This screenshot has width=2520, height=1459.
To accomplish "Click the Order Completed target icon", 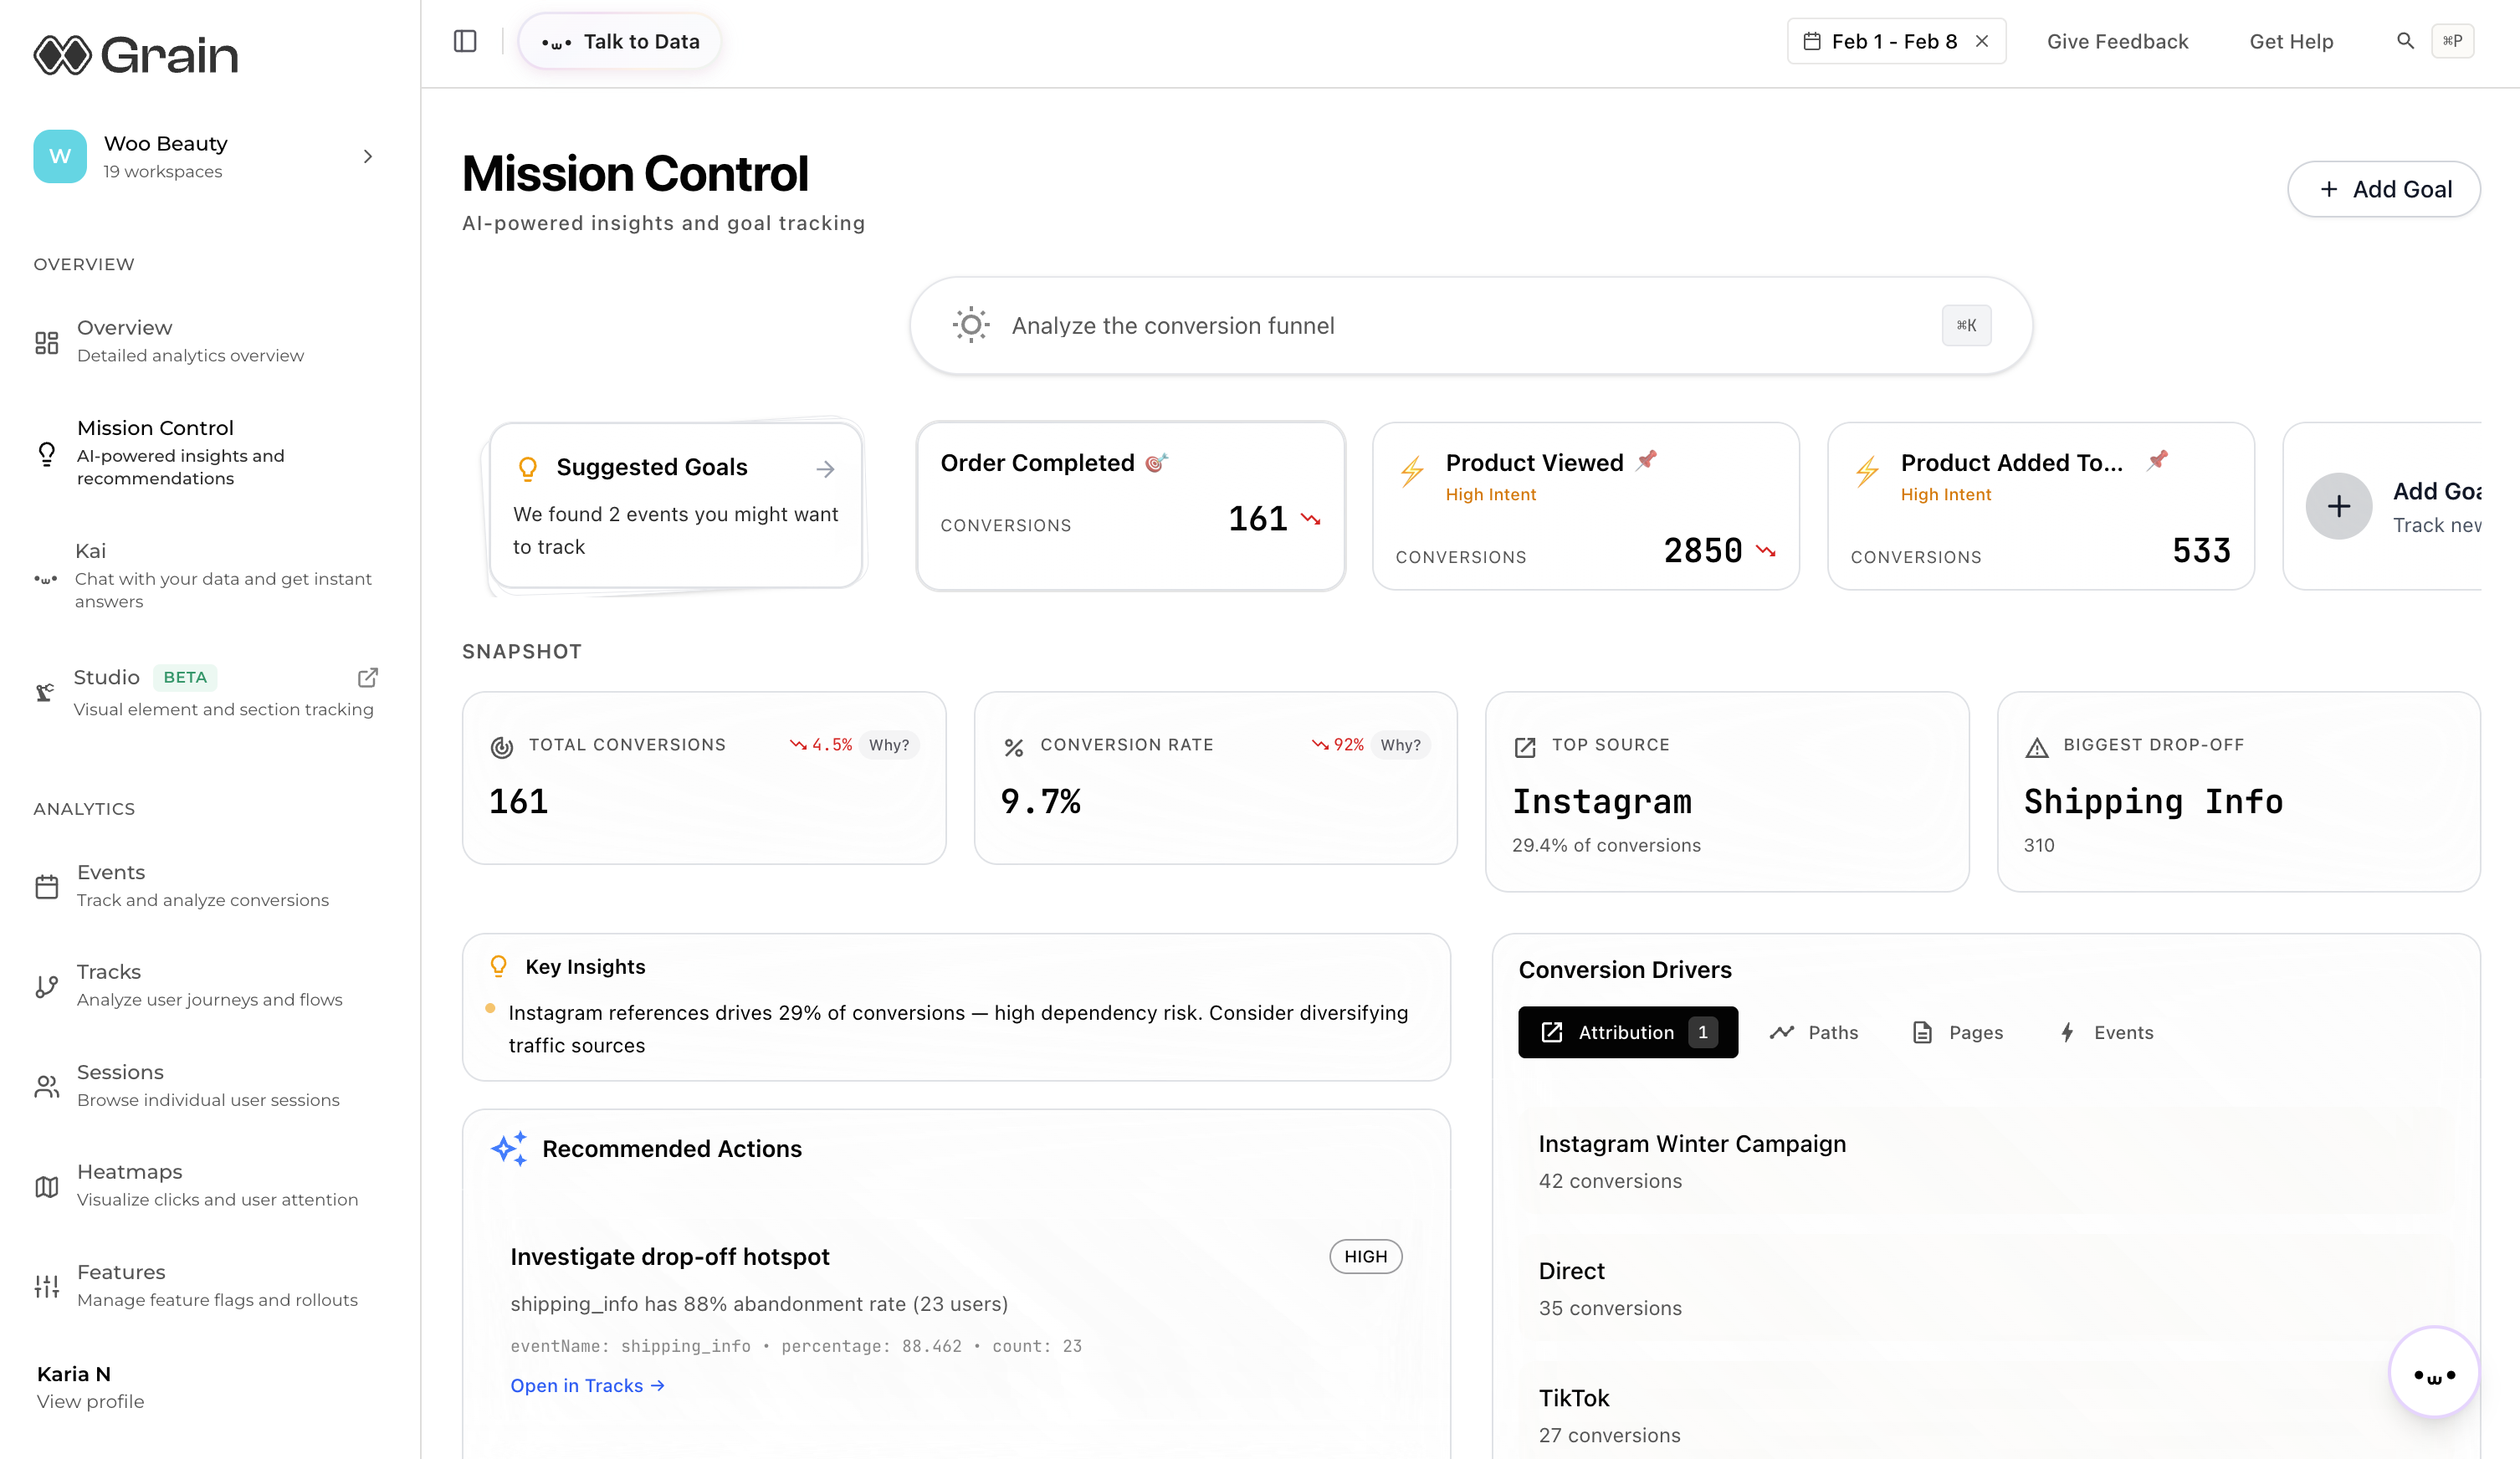I will [x=1156, y=463].
